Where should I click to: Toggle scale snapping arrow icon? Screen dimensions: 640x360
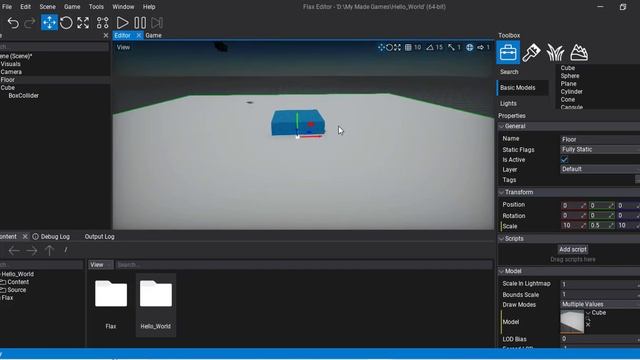pos(451,47)
